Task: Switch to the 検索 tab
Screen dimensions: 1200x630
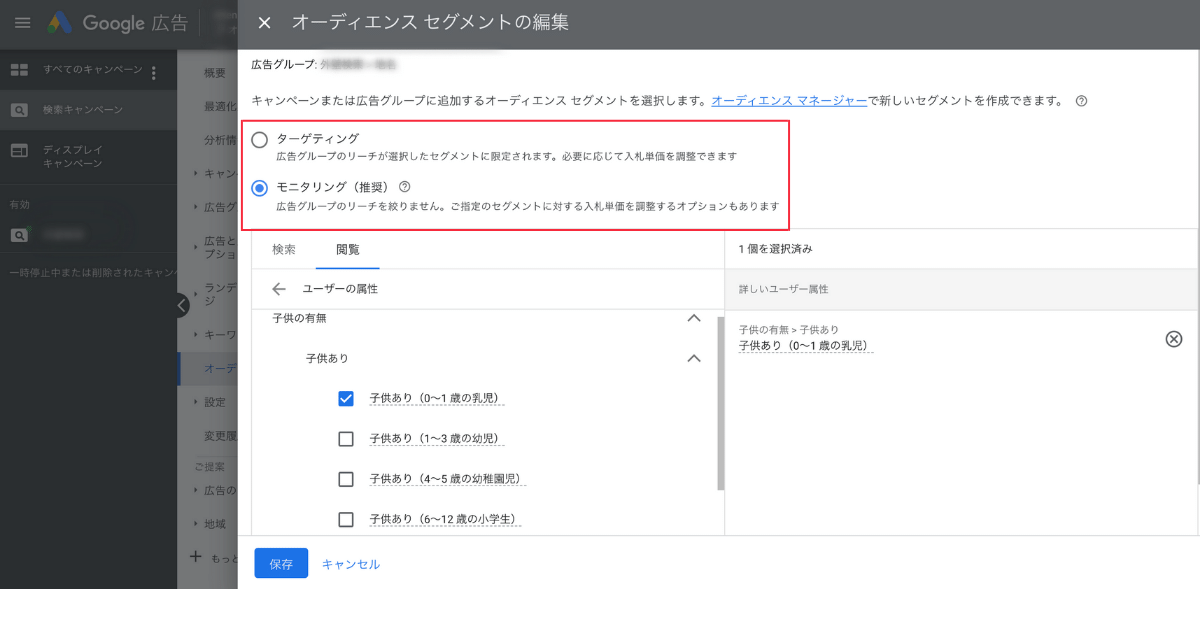Action: 284,249
